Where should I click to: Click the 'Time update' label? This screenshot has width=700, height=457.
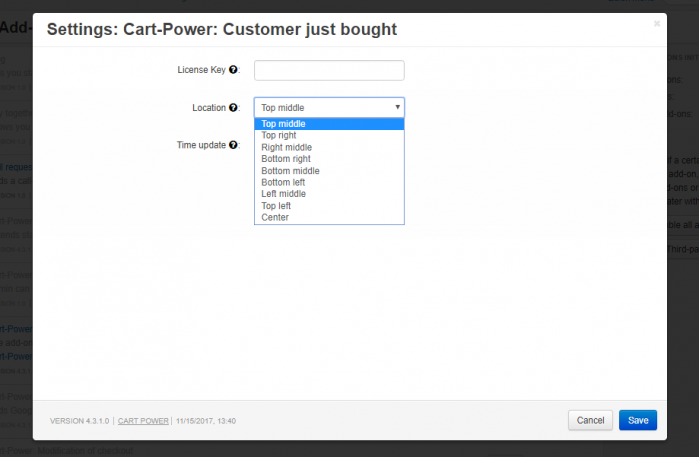201,145
